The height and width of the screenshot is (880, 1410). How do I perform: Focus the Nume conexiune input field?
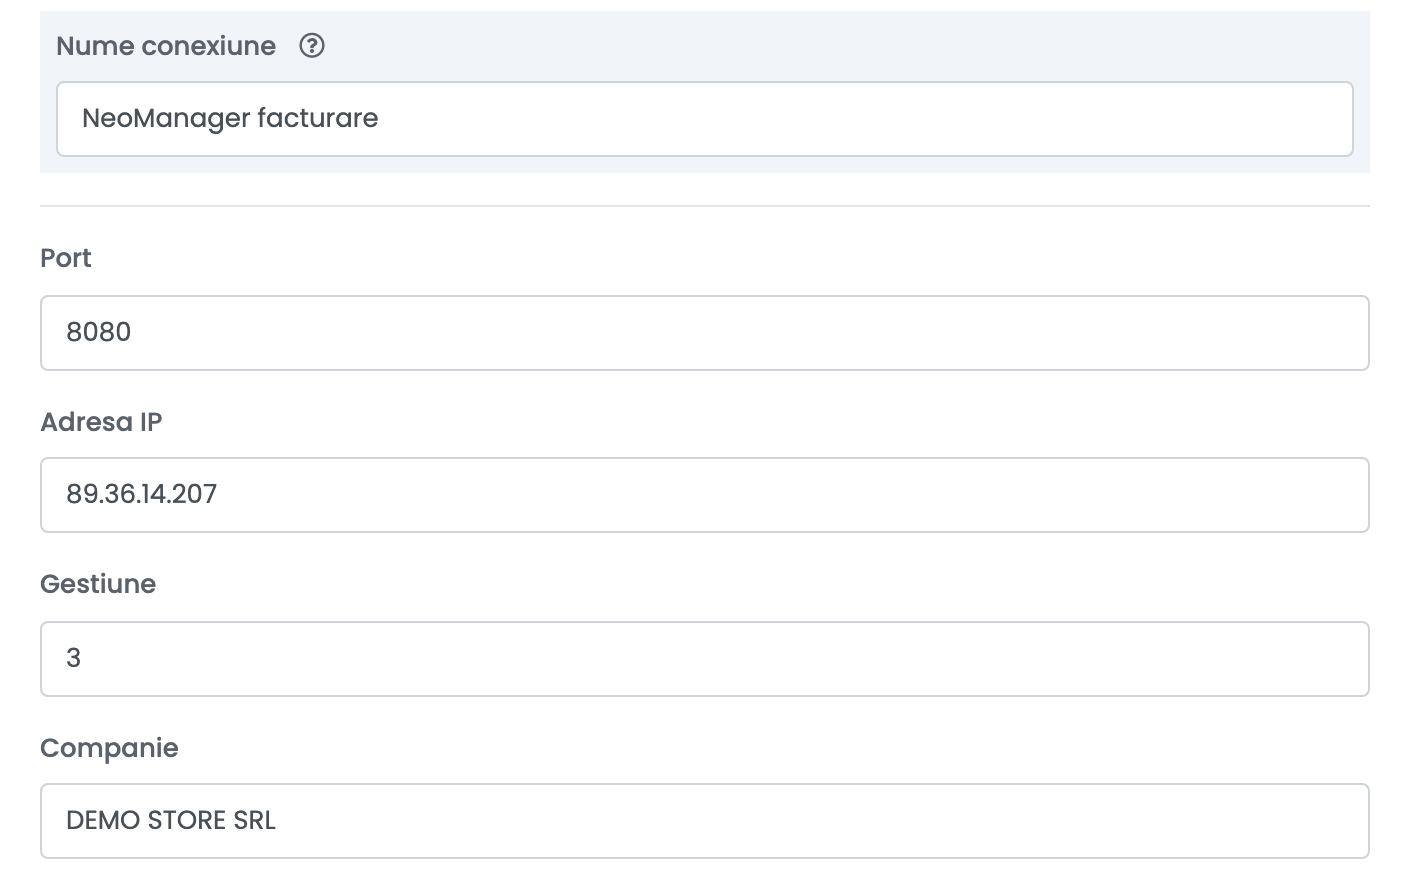(x=705, y=119)
